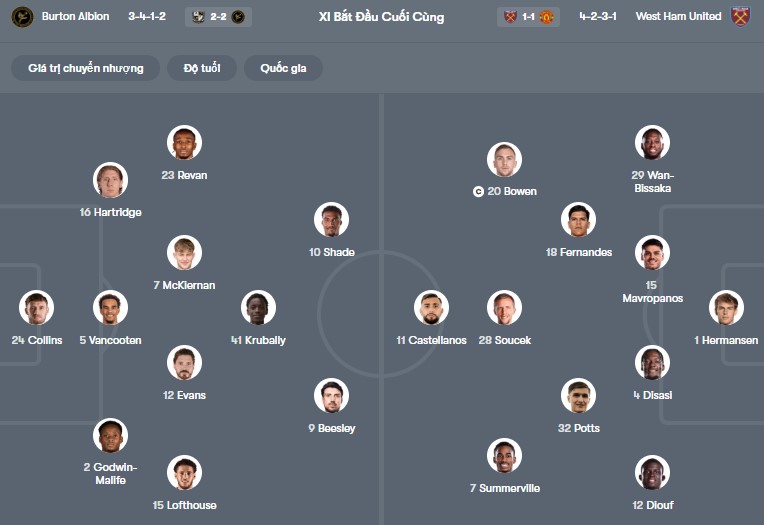Open the Burton Albion team name link
This screenshot has height=525, width=764.
(x=76, y=17)
